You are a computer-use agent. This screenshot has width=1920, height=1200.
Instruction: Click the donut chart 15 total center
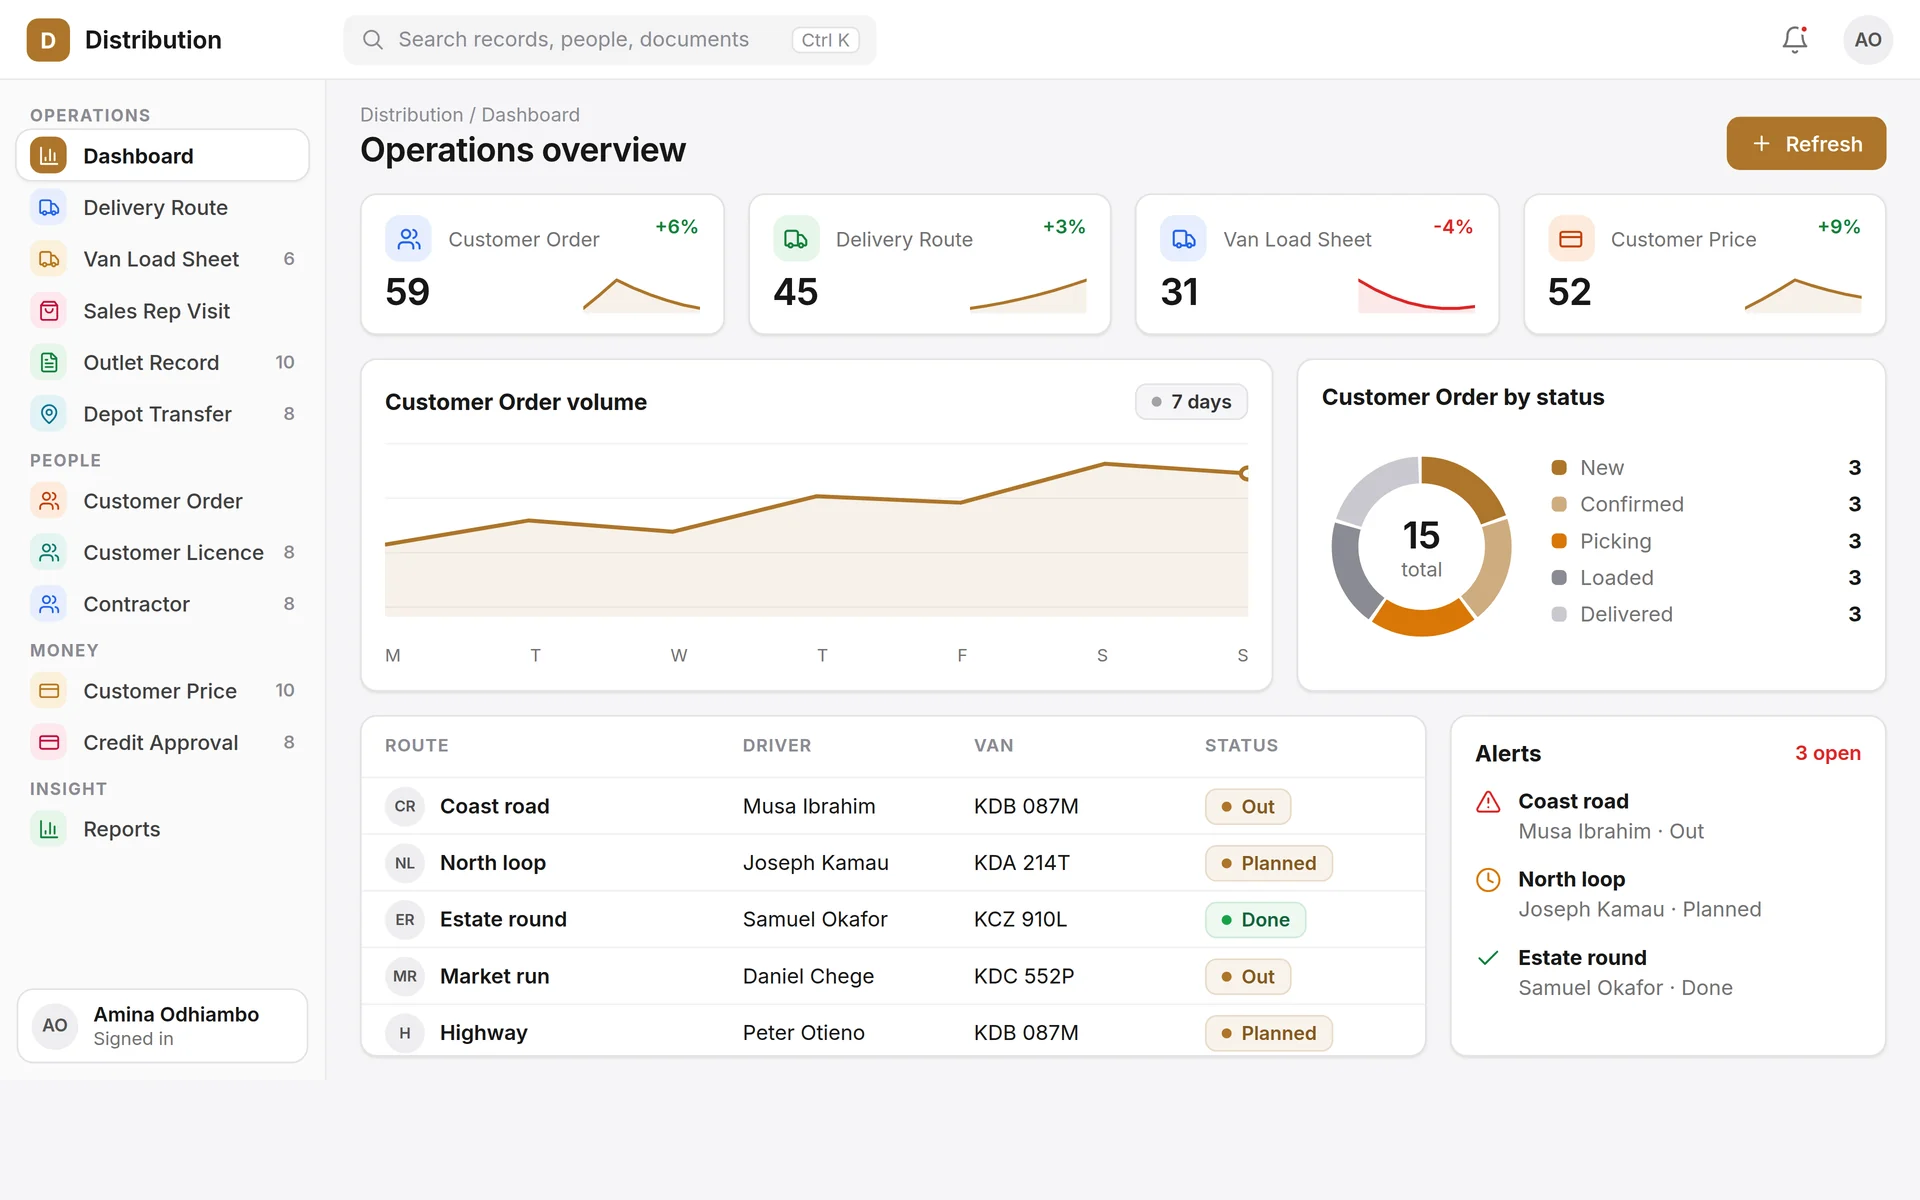pos(1421,547)
